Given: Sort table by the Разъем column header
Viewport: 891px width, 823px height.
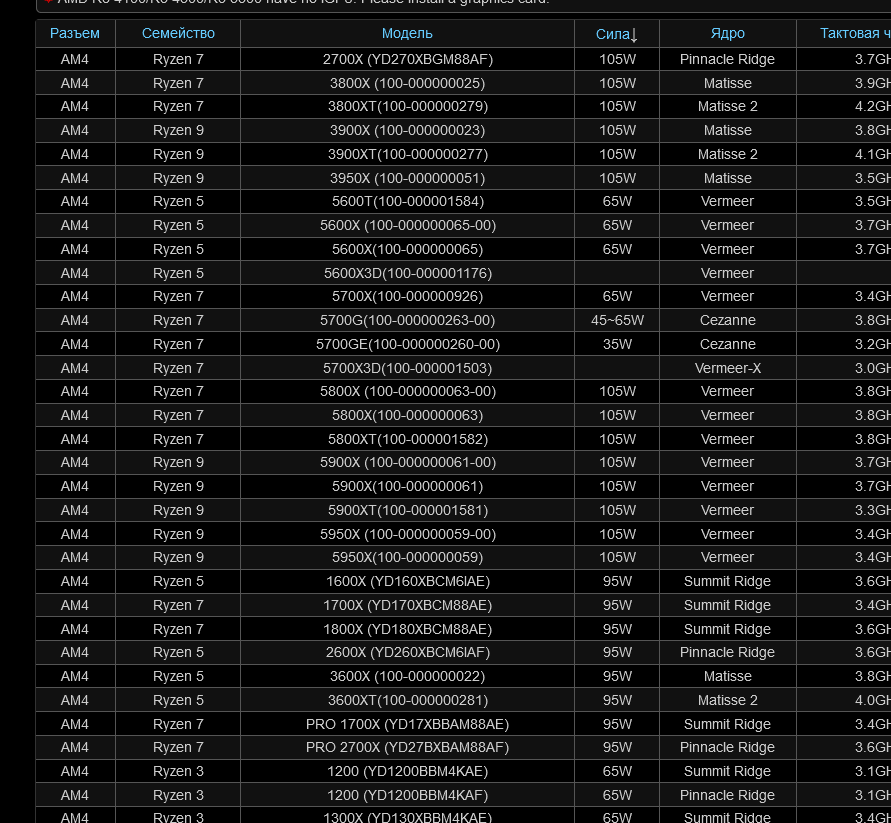Looking at the screenshot, I should tap(74, 34).
